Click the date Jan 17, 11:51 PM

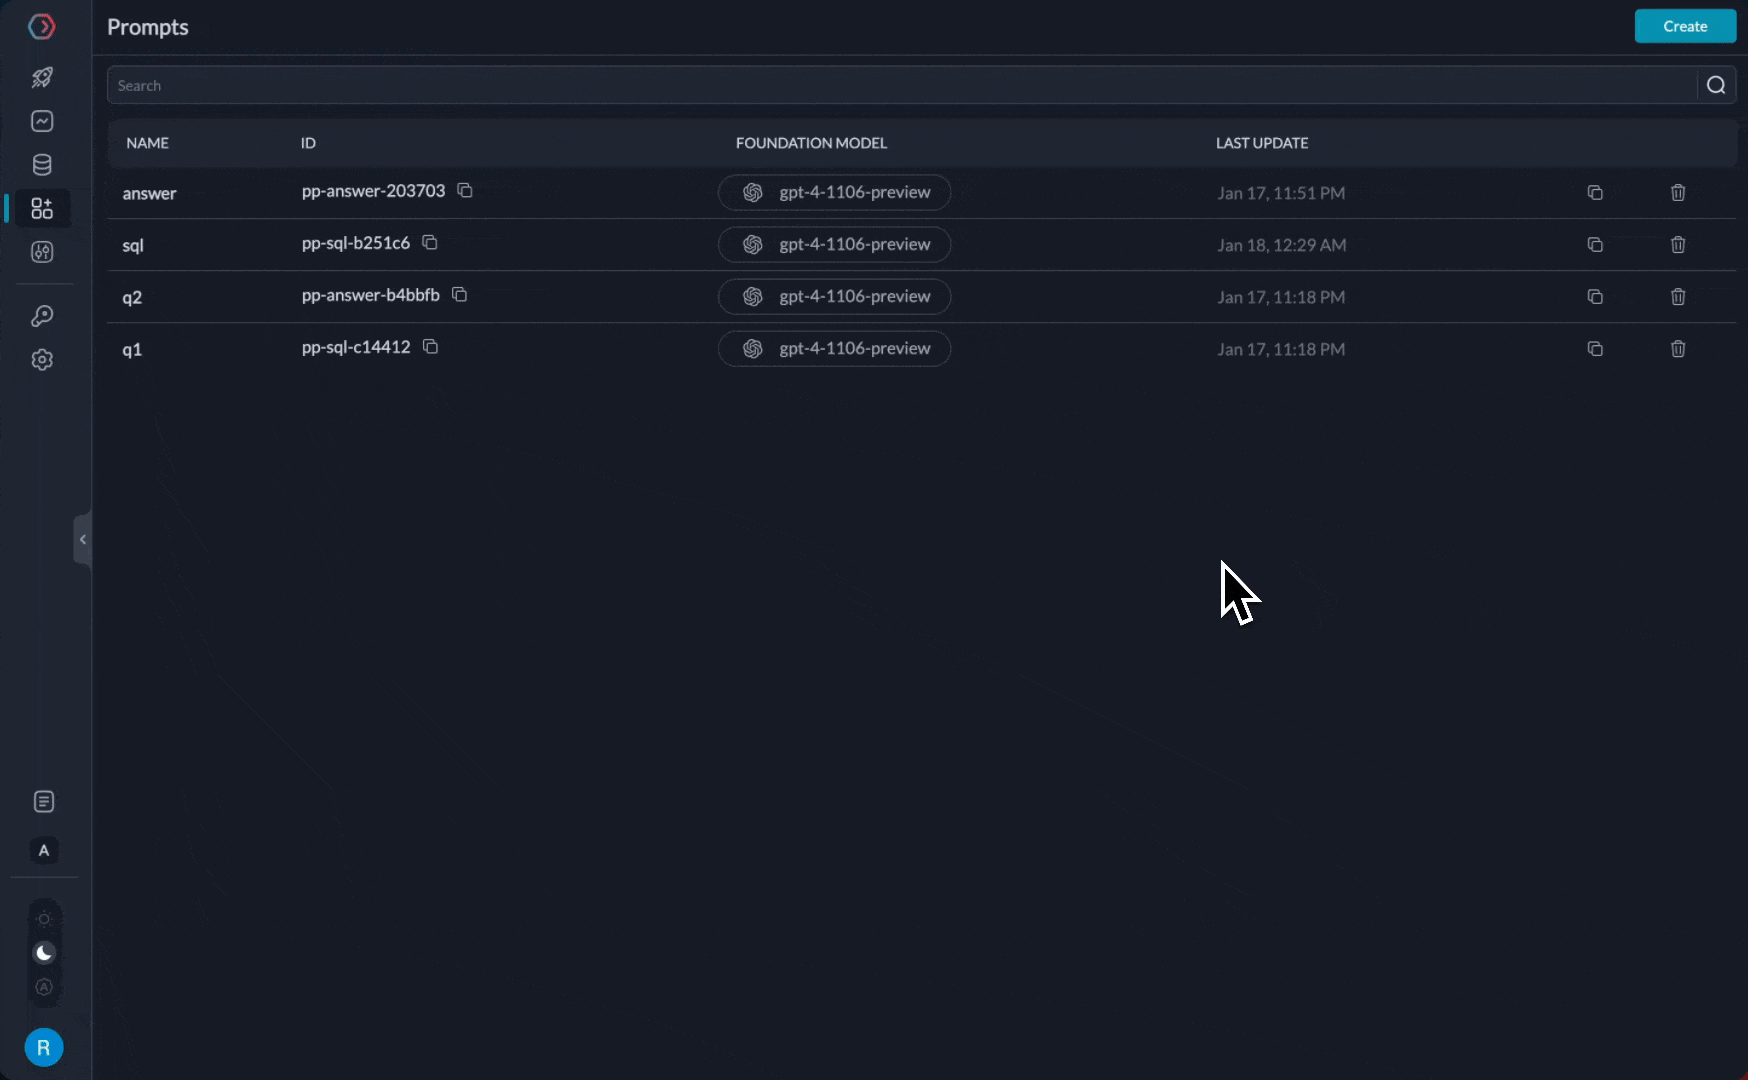[x=1281, y=193]
